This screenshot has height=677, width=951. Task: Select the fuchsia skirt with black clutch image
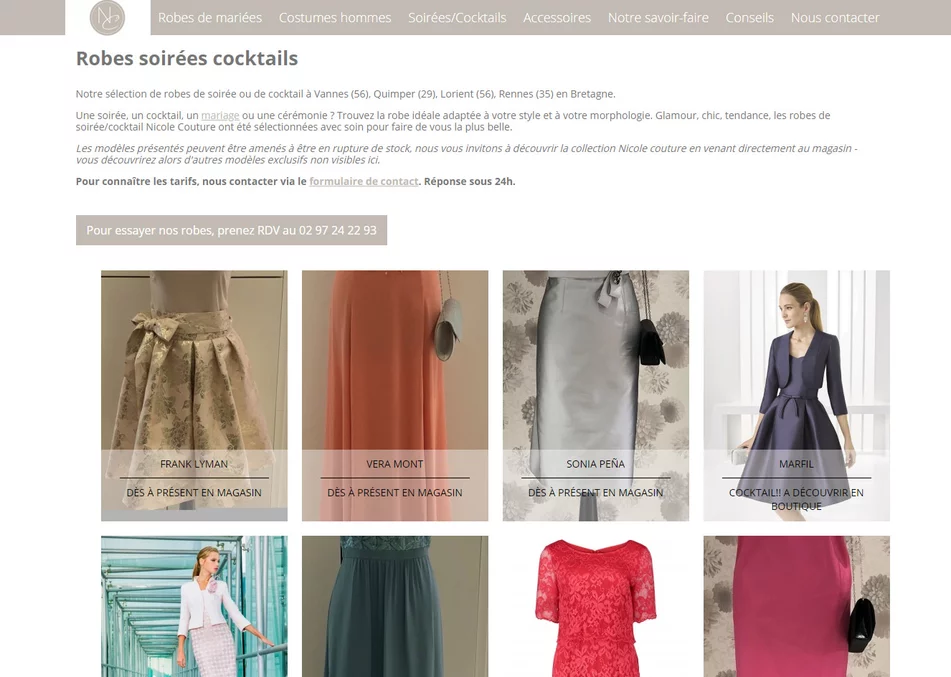796,606
